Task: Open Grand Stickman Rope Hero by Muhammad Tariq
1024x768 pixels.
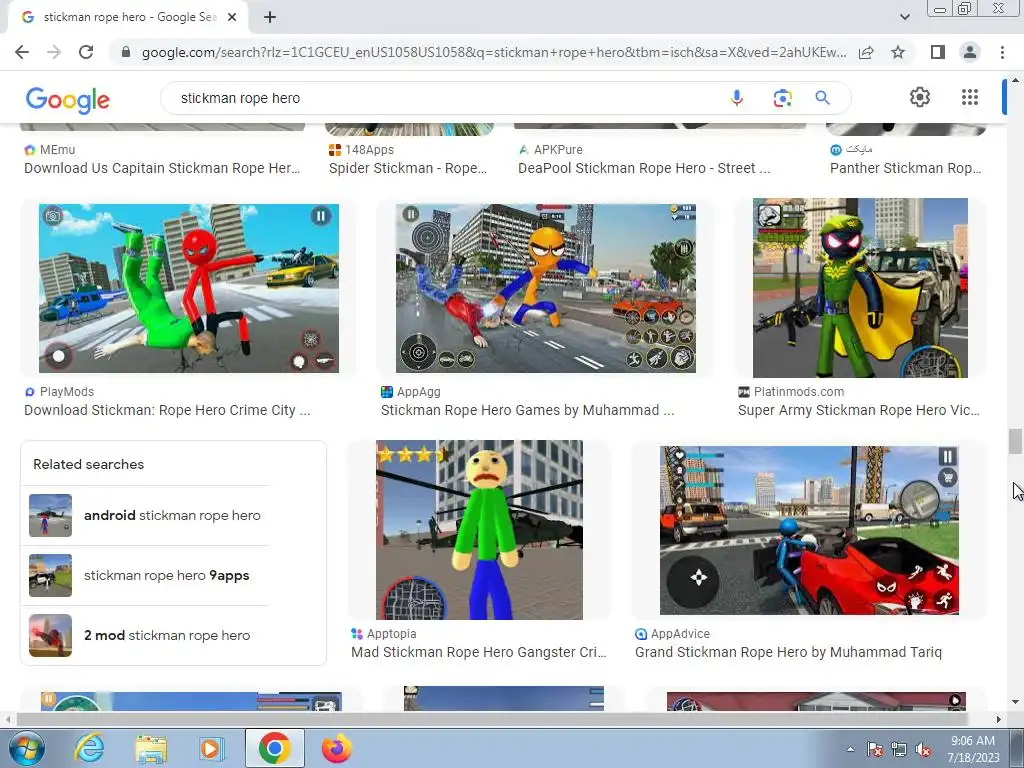Action: point(788,652)
